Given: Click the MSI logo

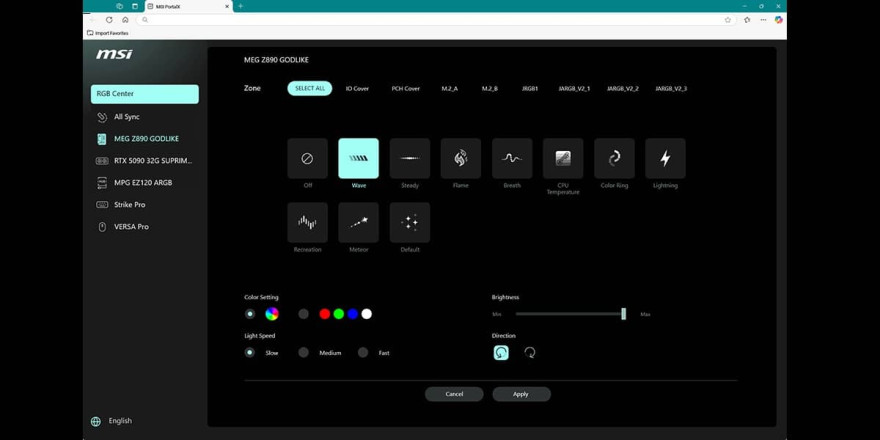Looking at the screenshot, I should click(114, 54).
